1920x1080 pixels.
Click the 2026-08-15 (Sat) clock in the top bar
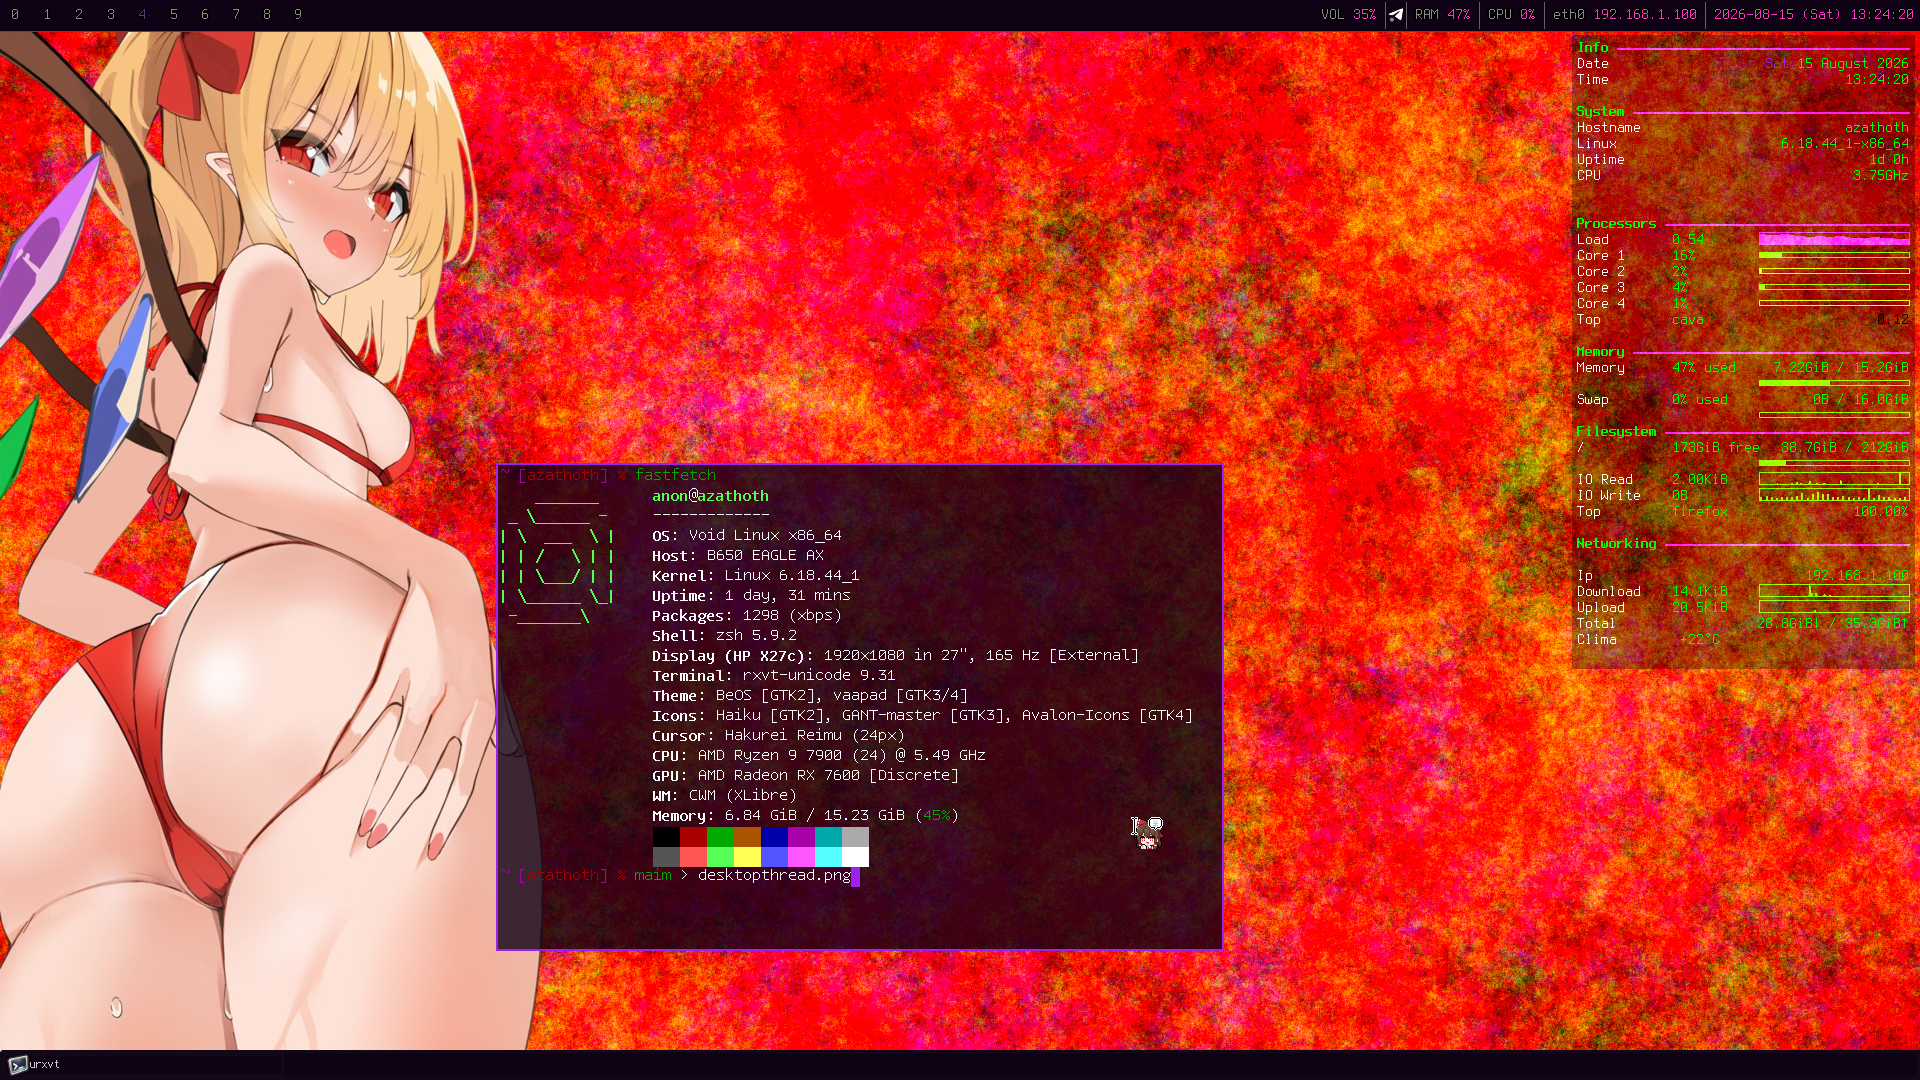[1813, 15]
